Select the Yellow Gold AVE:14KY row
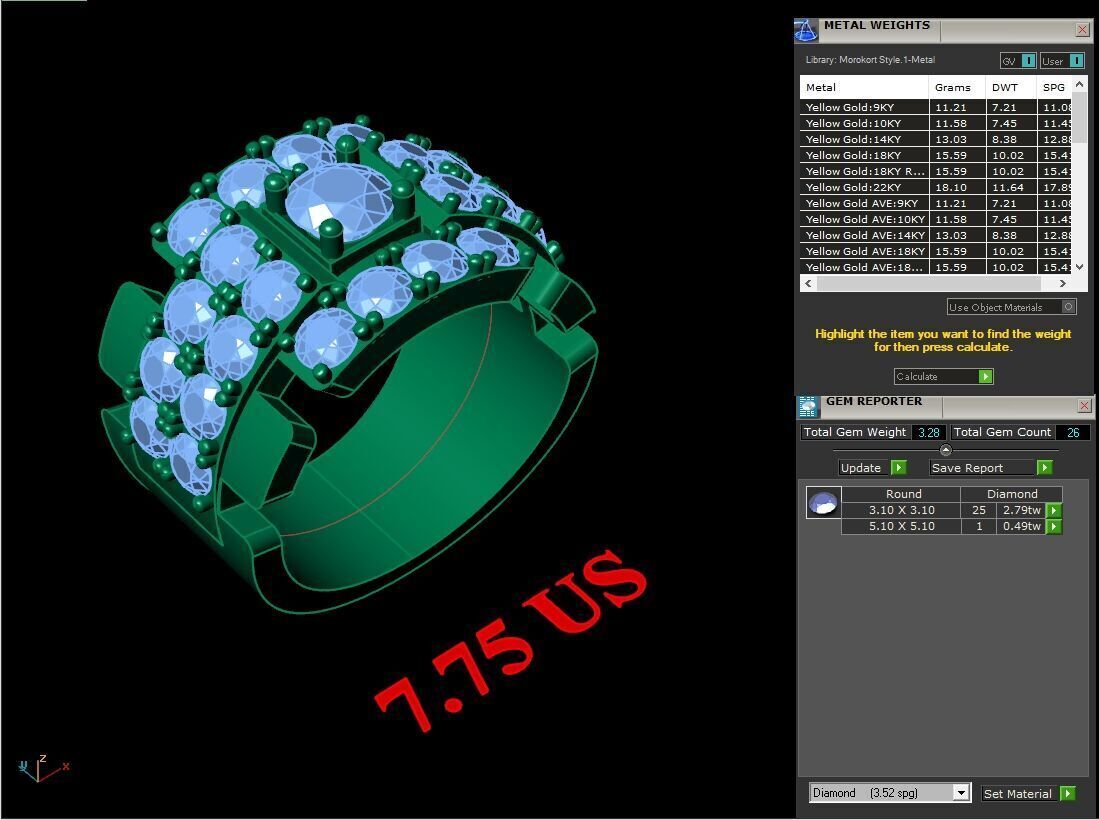The height and width of the screenshot is (820, 1099). click(936, 235)
